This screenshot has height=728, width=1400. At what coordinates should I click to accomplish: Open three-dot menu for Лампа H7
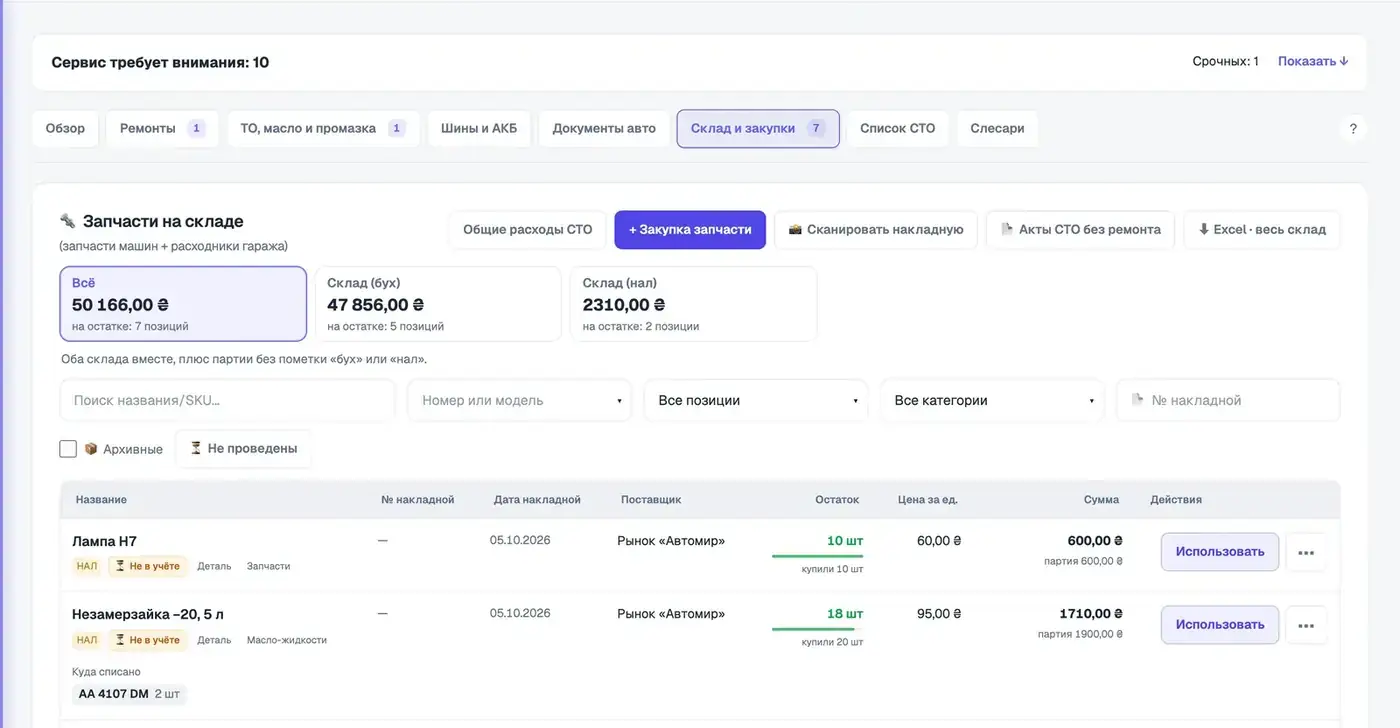[x=1306, y=552]
